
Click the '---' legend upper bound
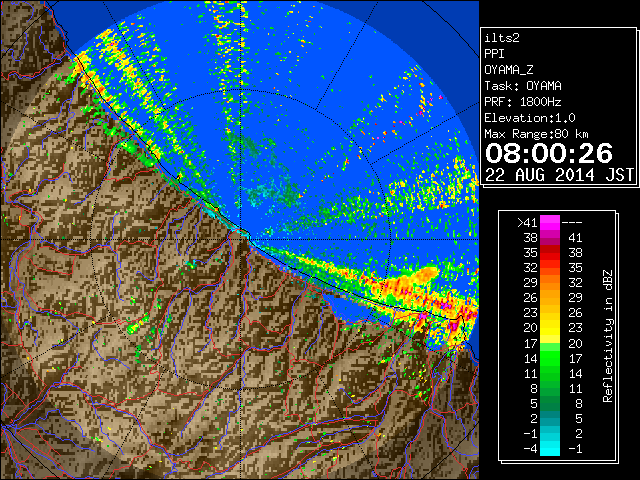(572, 222)
